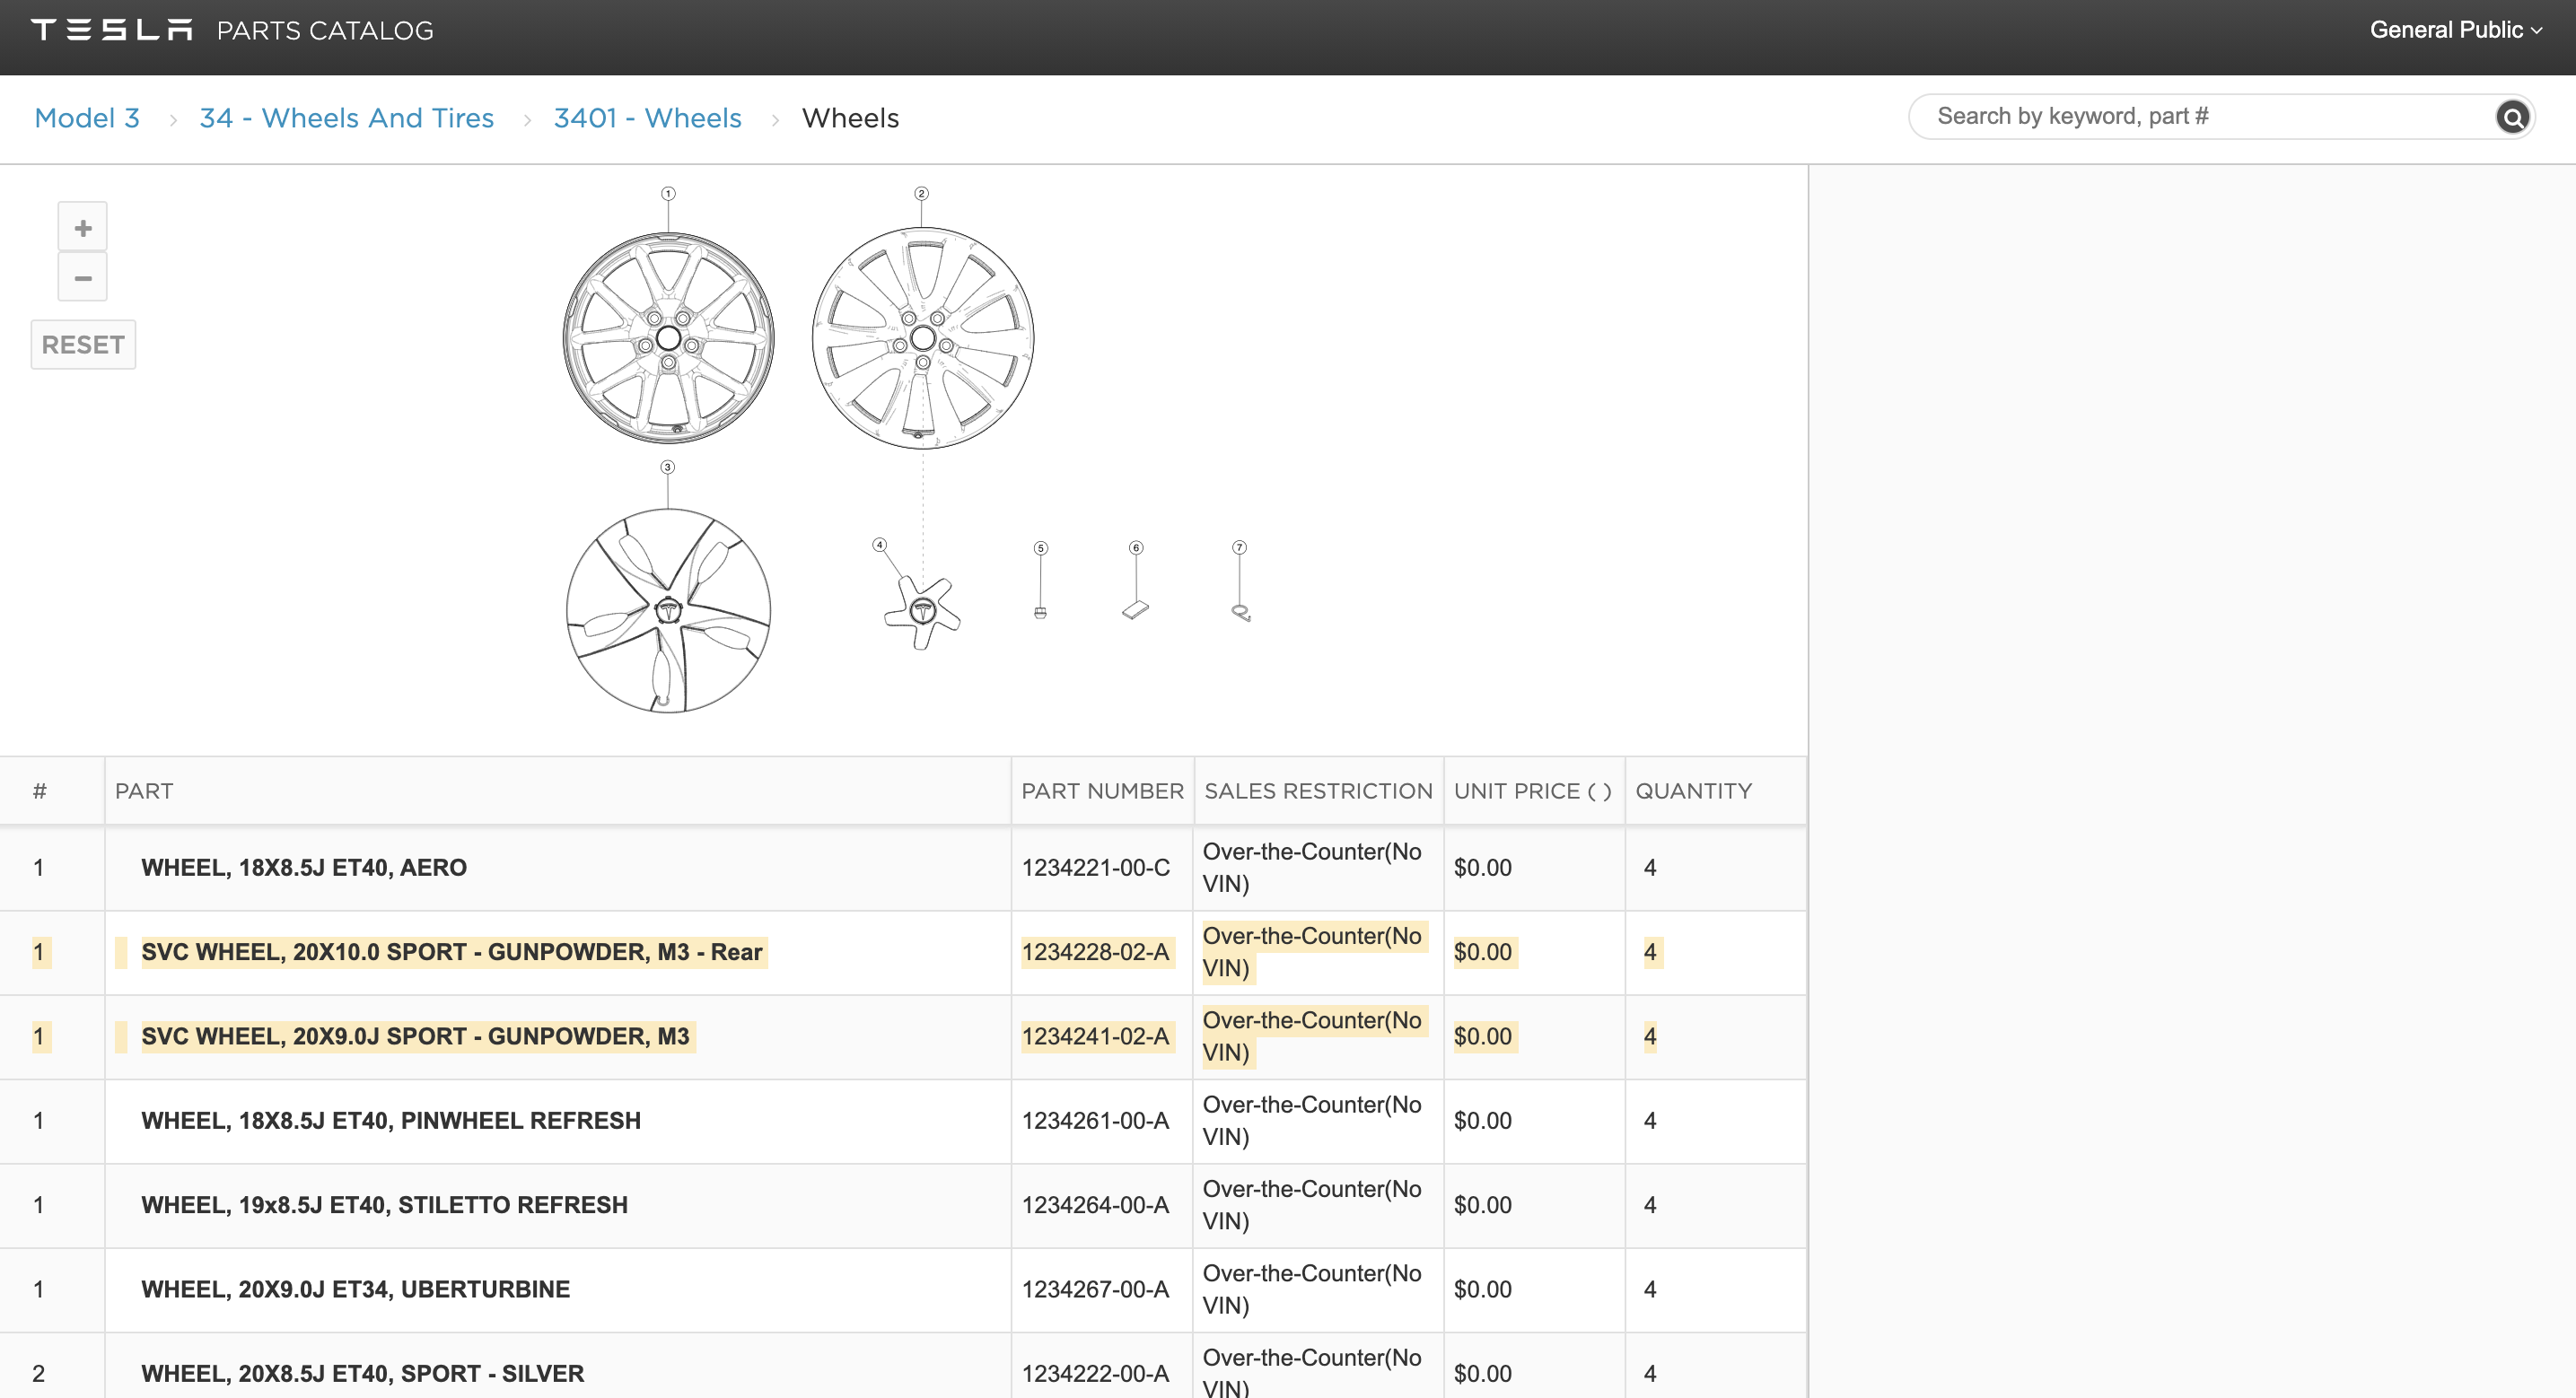Viewport: 2576px width, 1398px height.
Task: Open 34 - Wheels And Tires breadcrumb
Action: coord(347,118)
